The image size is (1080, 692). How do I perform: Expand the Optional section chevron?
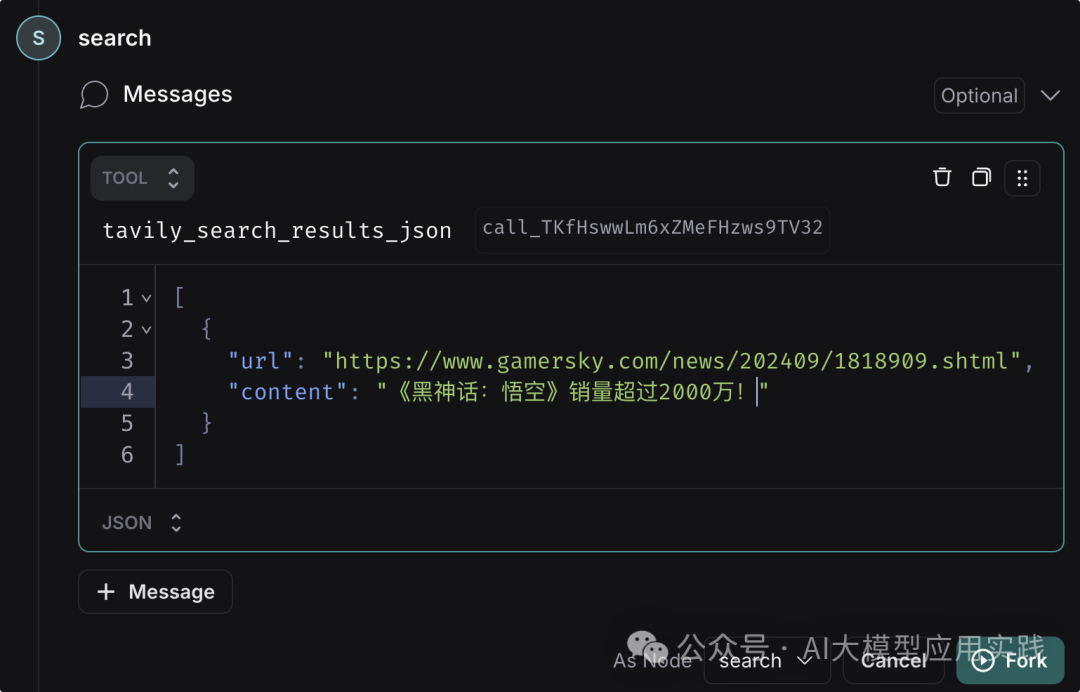coord(1050,95)
